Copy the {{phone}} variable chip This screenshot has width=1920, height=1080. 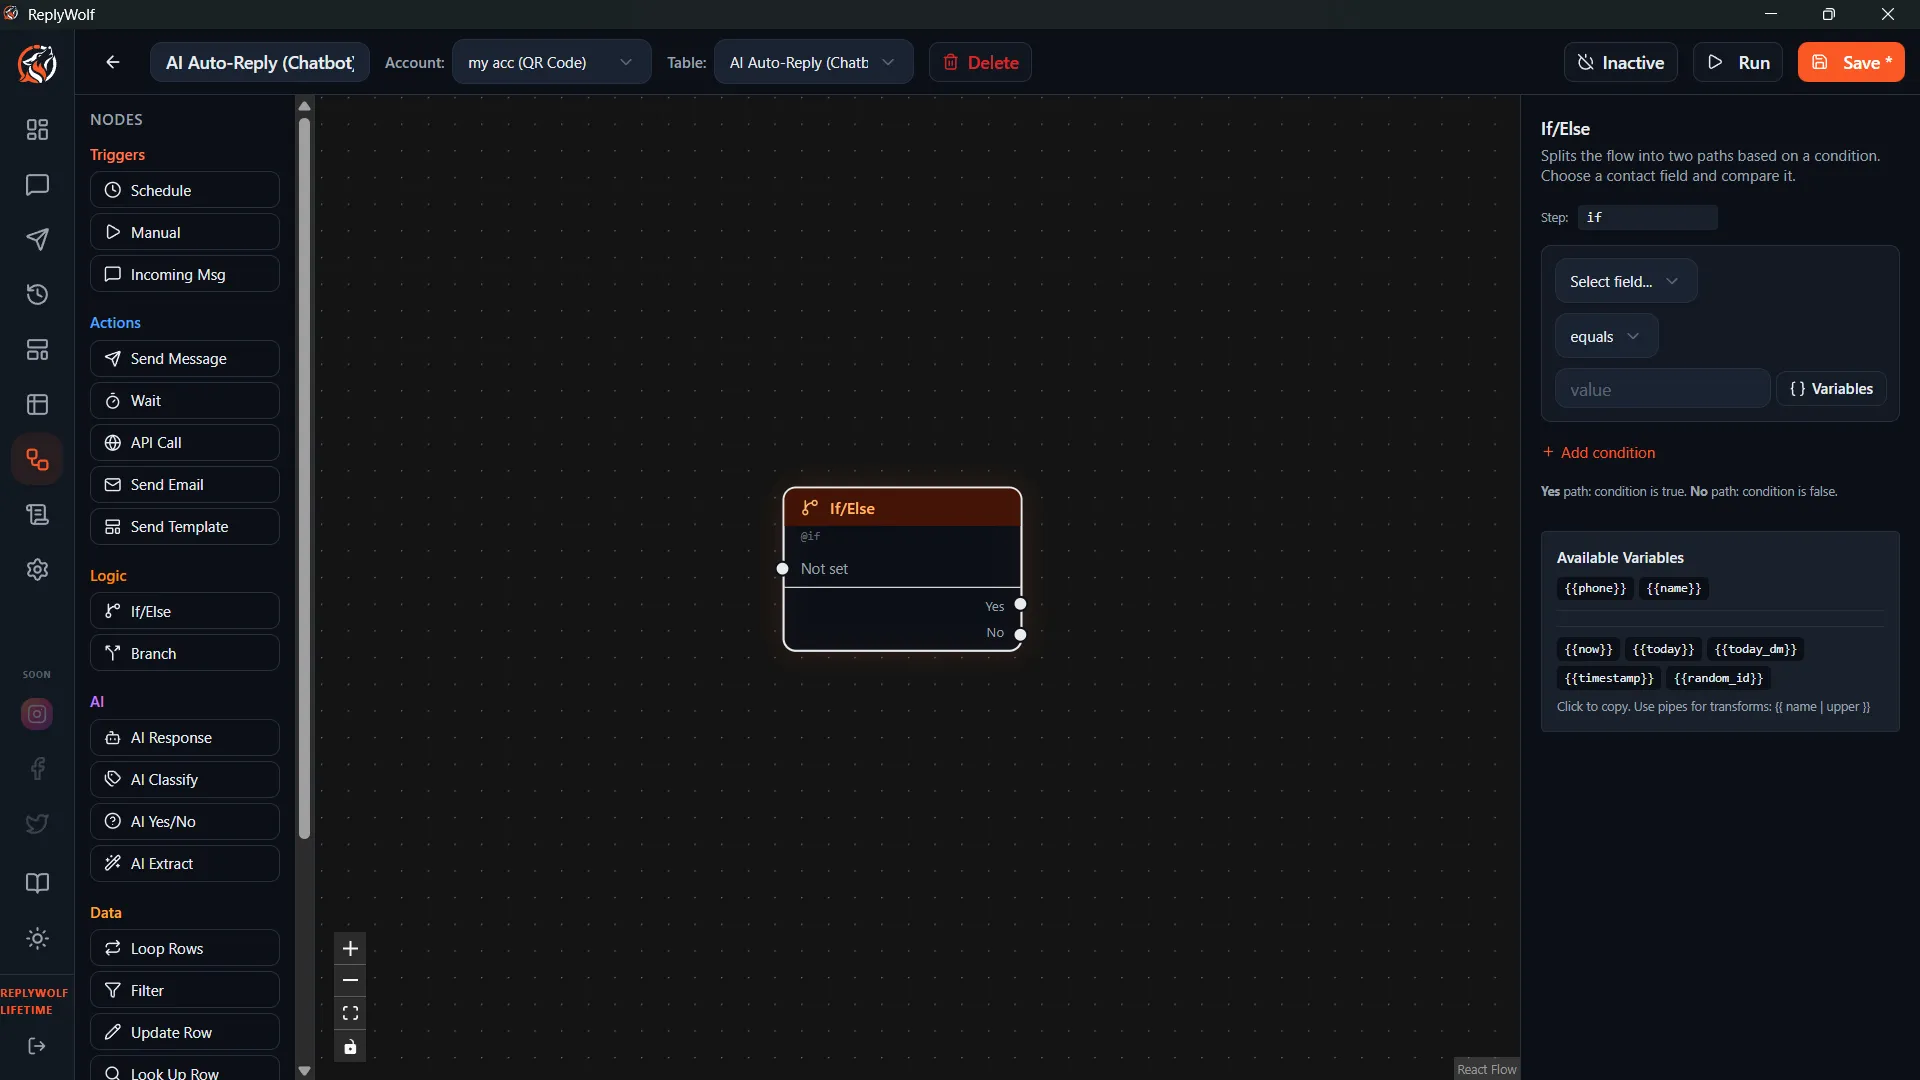(x=1595, y=588)
